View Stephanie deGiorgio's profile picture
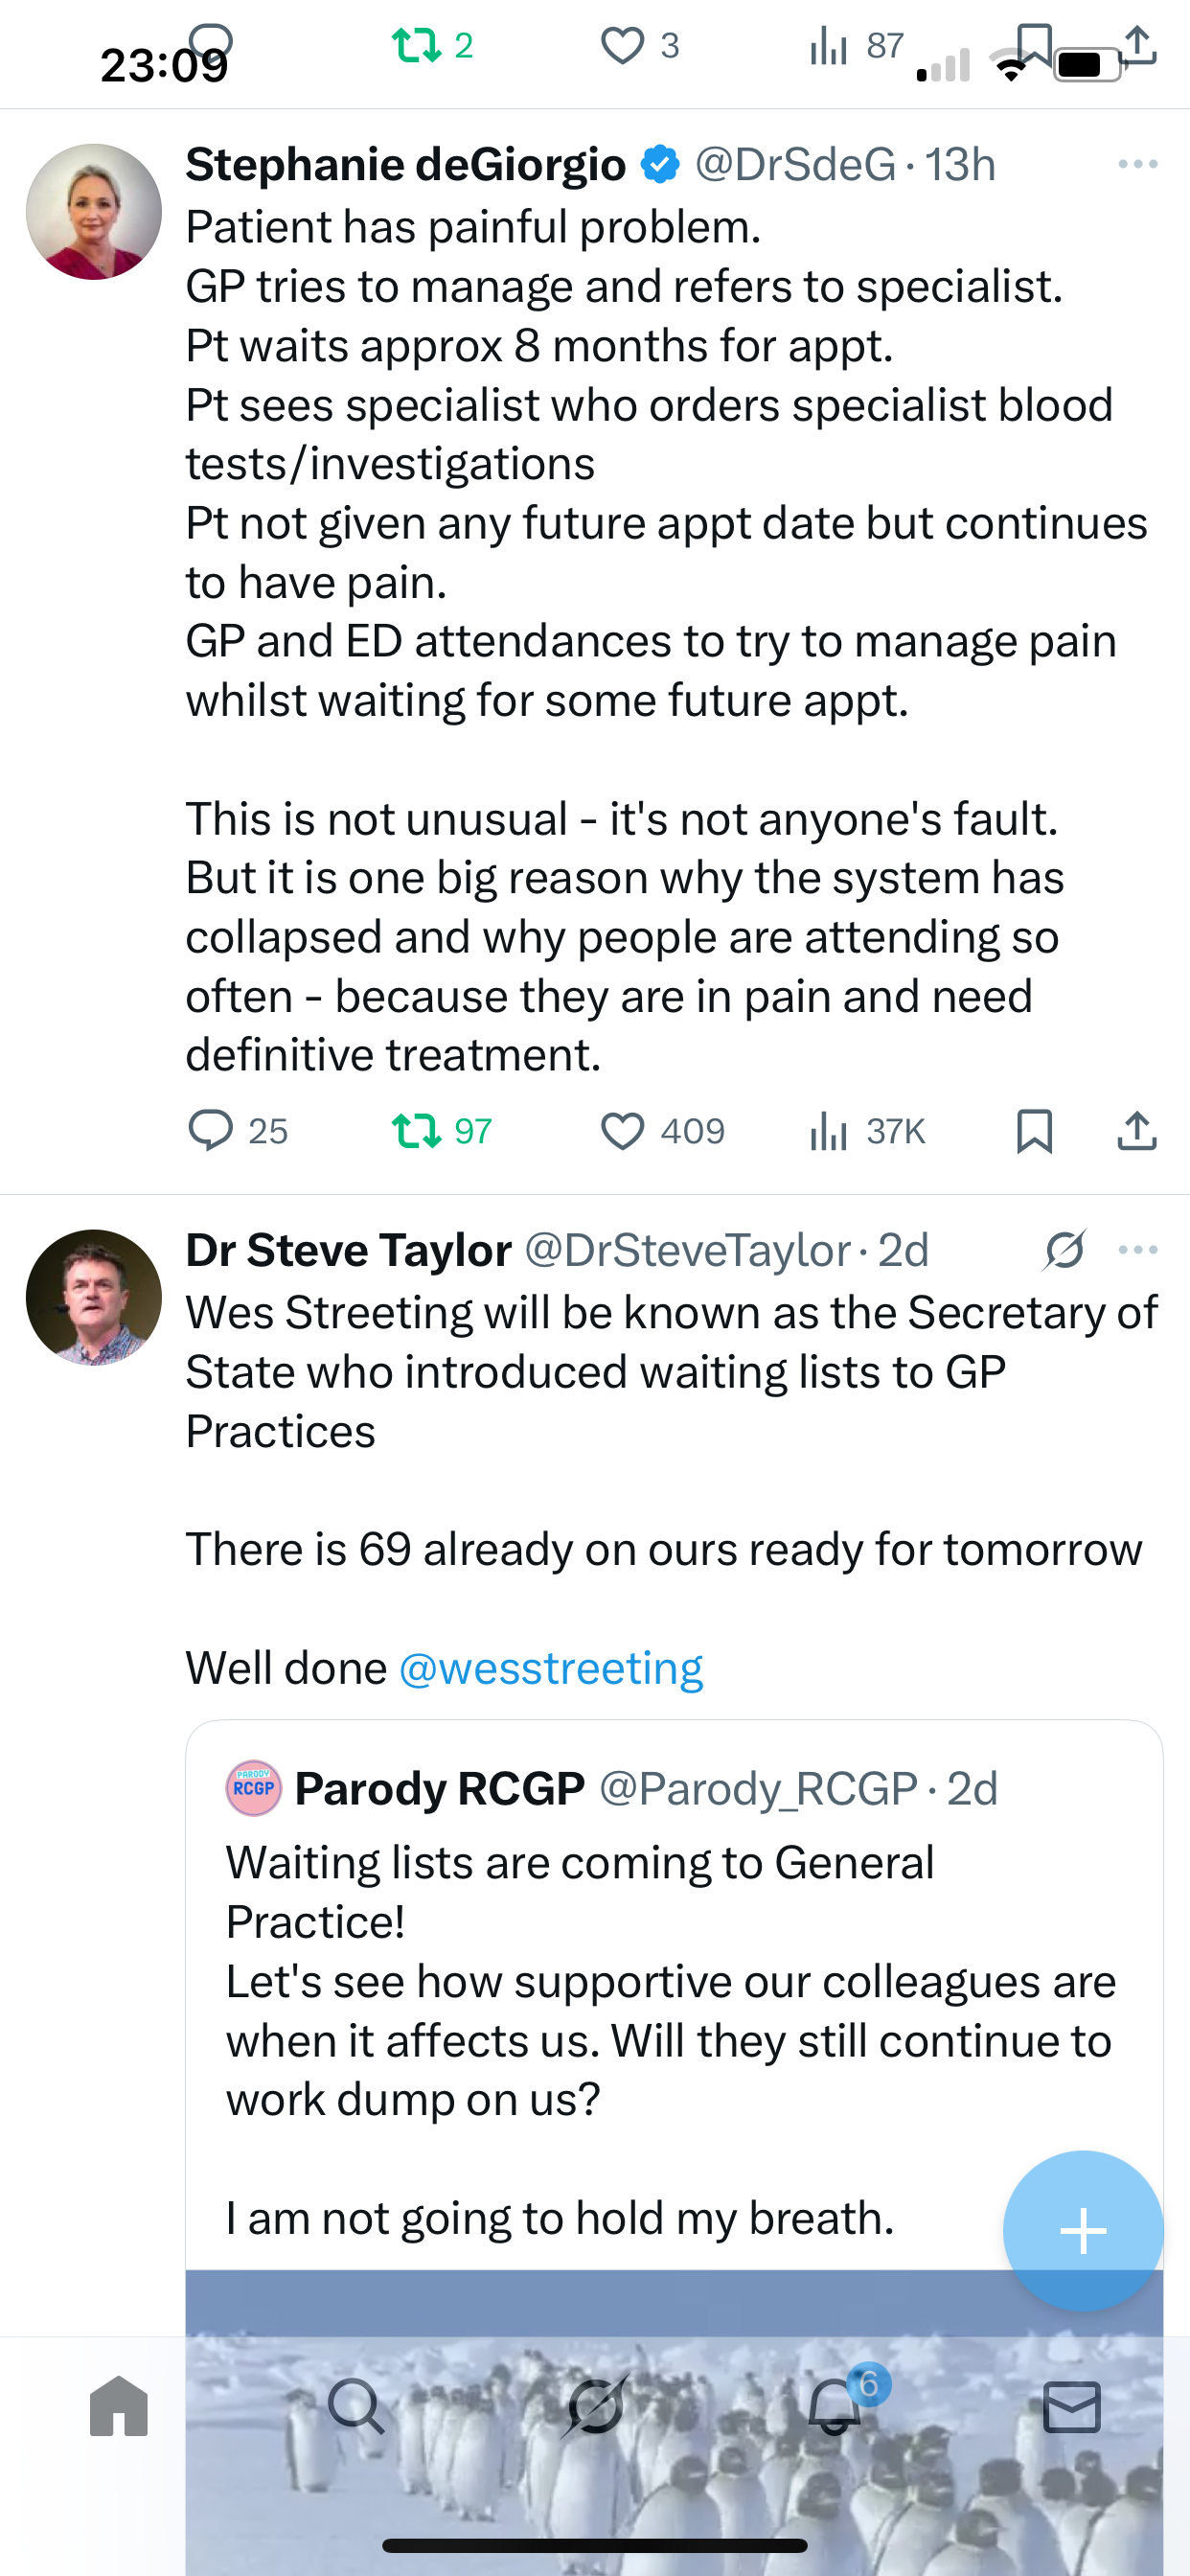Screen dimensions: 1190x2576 pos(94,212)
